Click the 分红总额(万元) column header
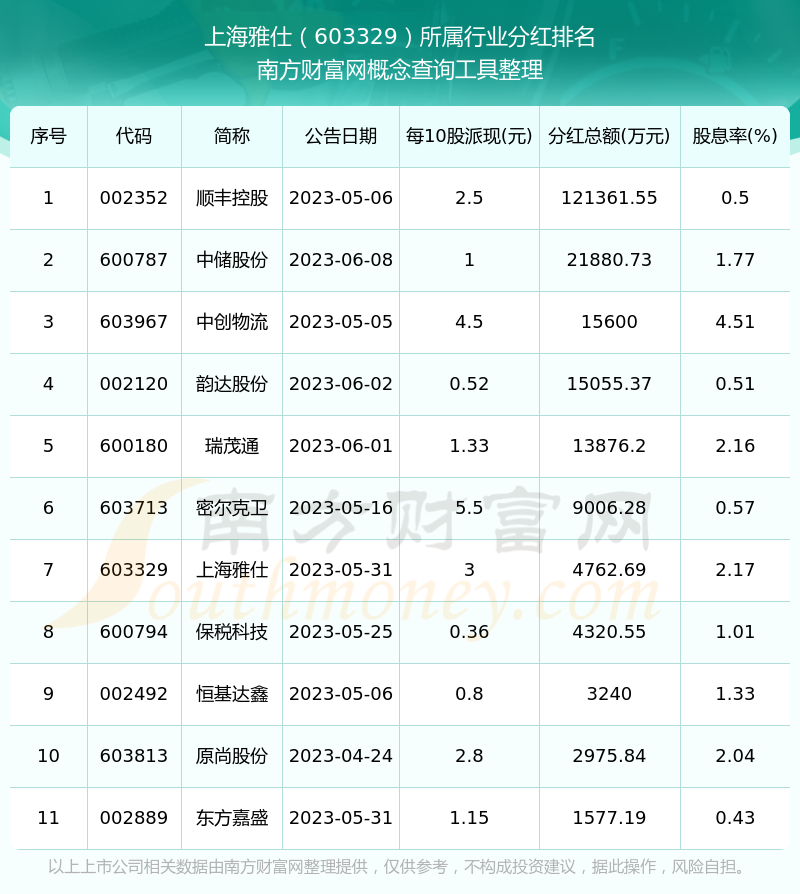Screen dimensions: 800x894 coord(610,136)
